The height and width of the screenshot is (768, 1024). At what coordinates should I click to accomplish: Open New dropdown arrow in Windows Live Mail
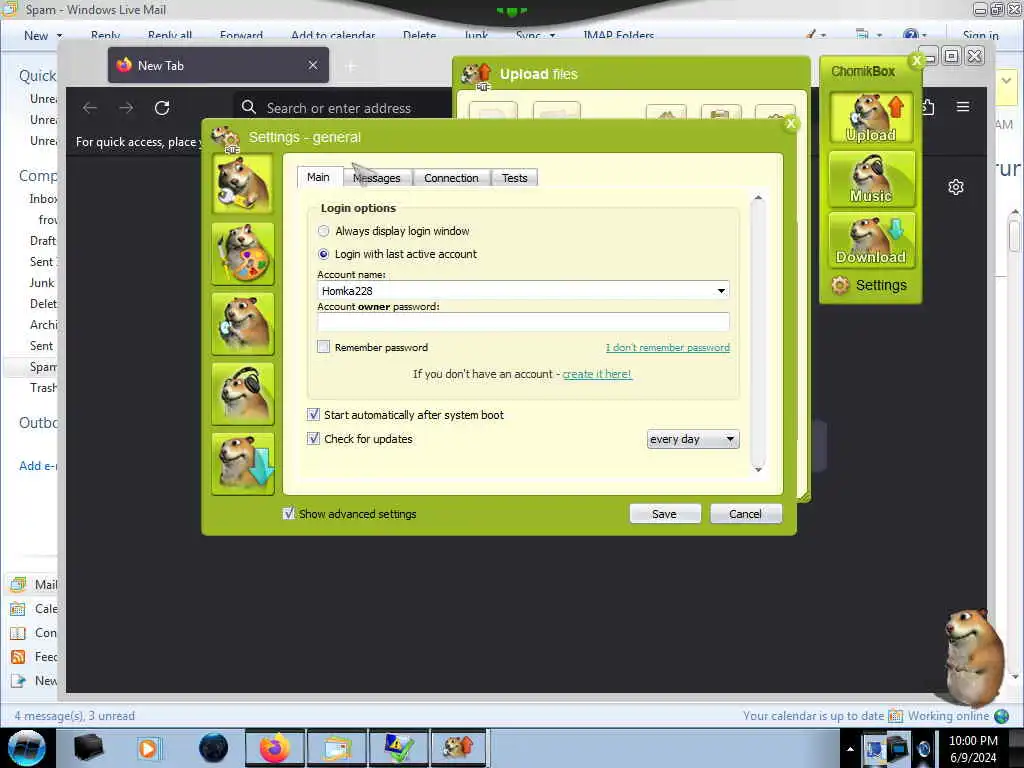point(59,36)
